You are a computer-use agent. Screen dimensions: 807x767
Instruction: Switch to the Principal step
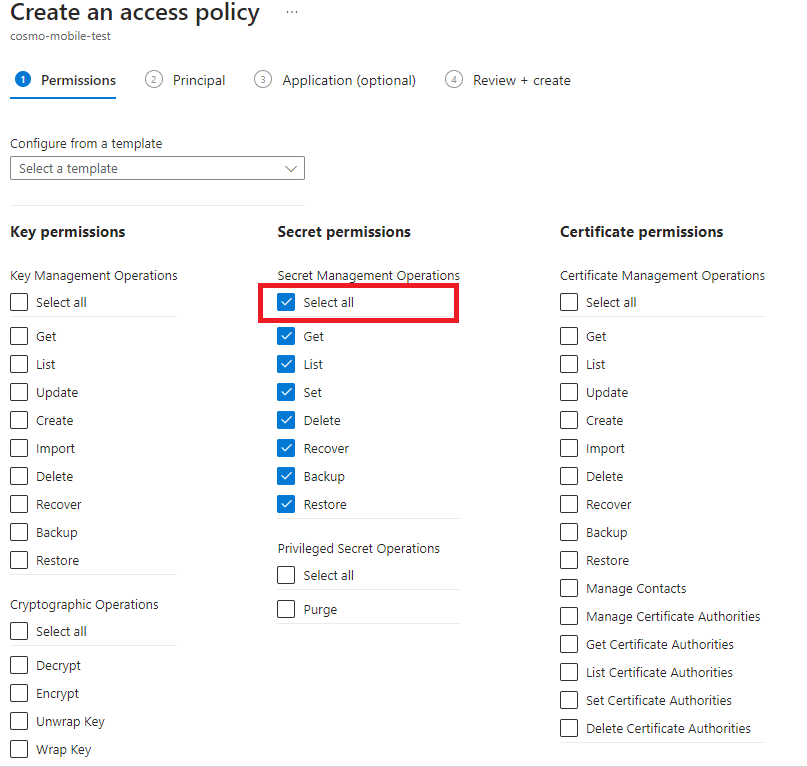point(198,79)
